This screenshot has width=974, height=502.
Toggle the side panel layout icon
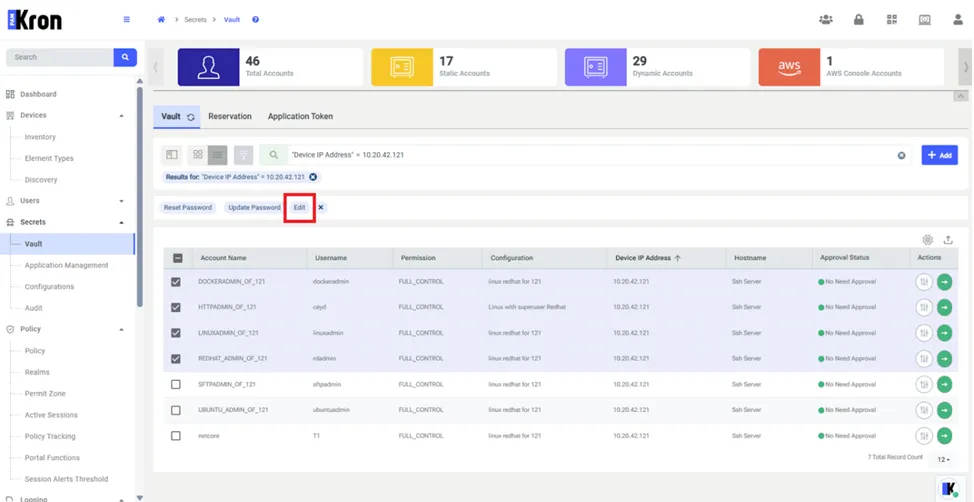pyautogui.click(x=172, y=155)
